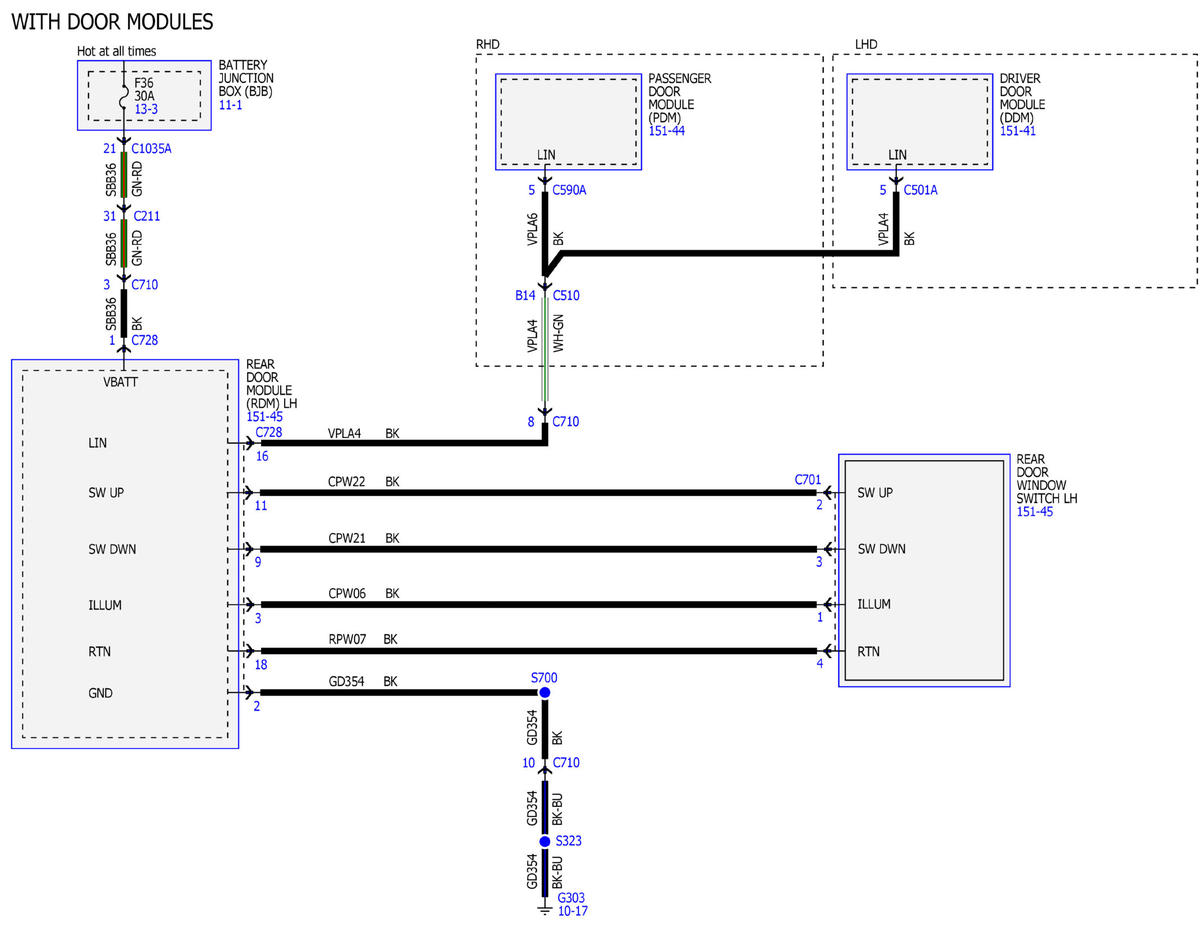Open the 151-41 Driver Door Module reference
The width and height of the screenshot is (1200, 927).
click(x=1018, y=131)
